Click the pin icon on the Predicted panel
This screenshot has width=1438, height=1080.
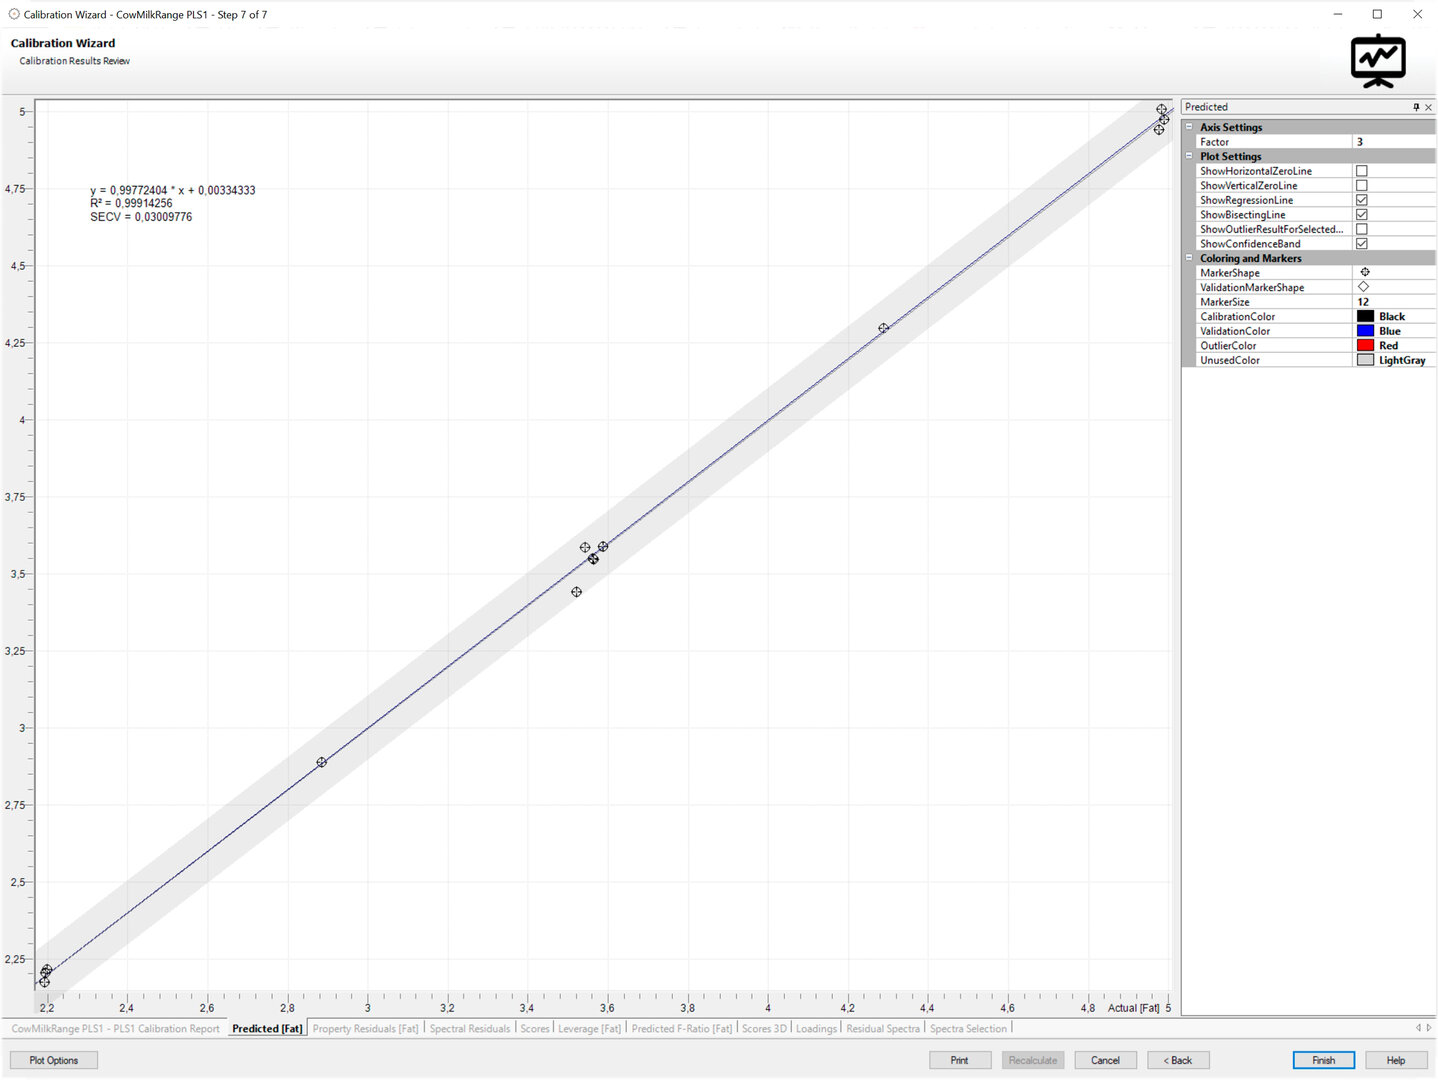coord(1416,107)
